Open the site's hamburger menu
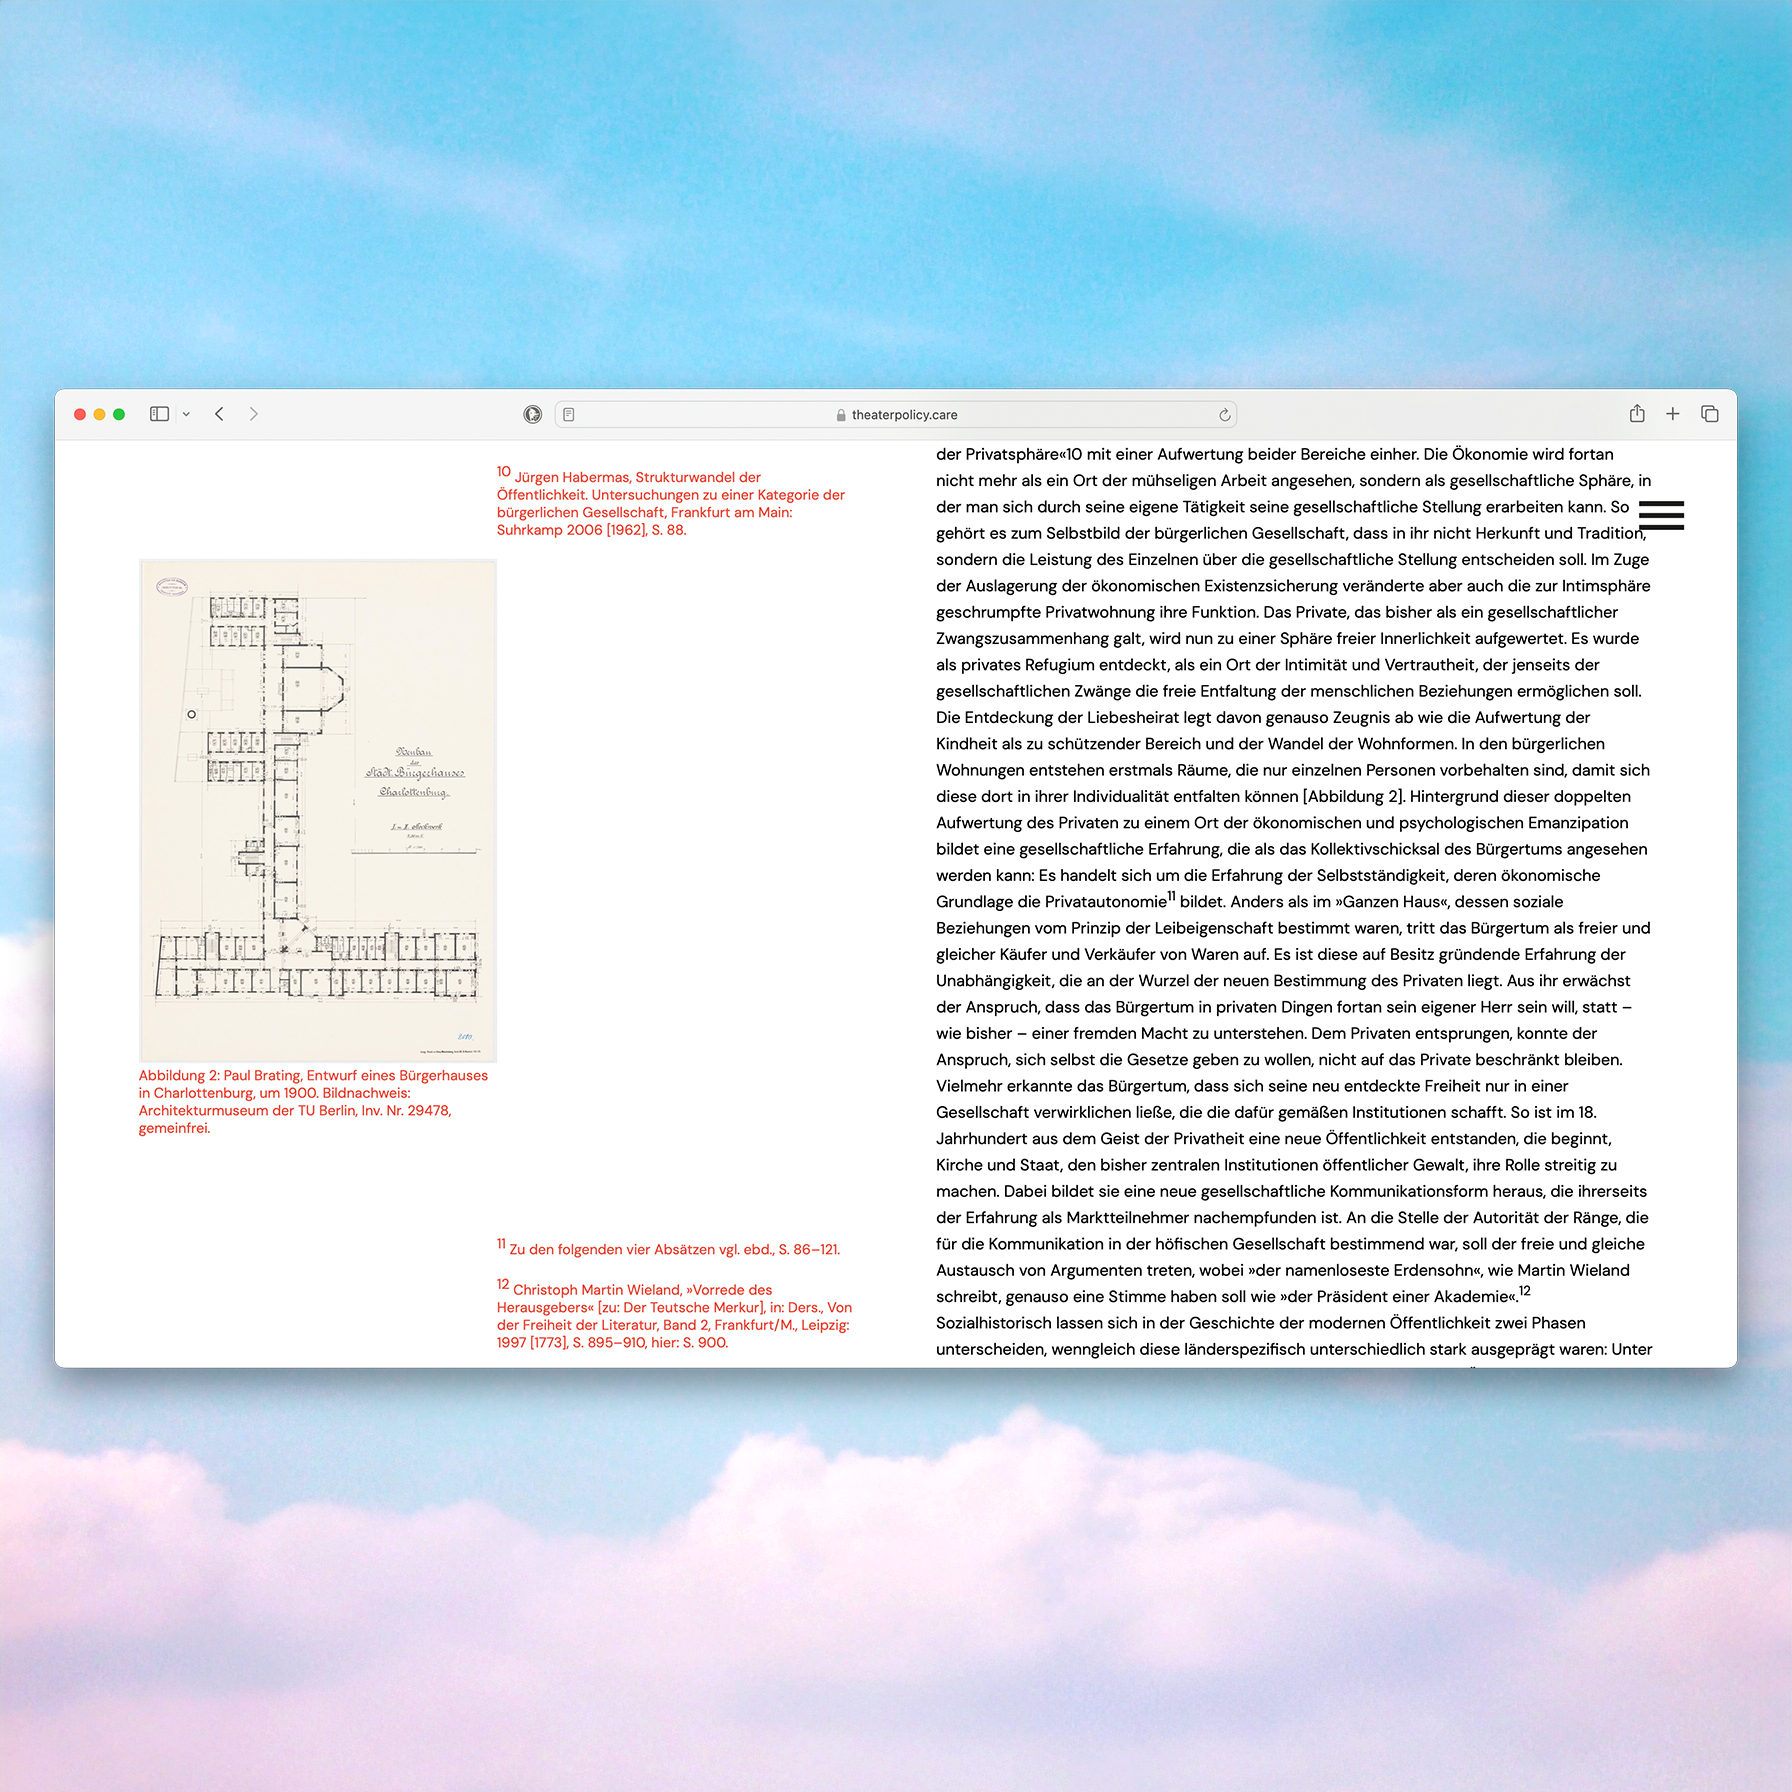The width and height of the screenshot is (1792, 1792). (x=1662, y=515)
